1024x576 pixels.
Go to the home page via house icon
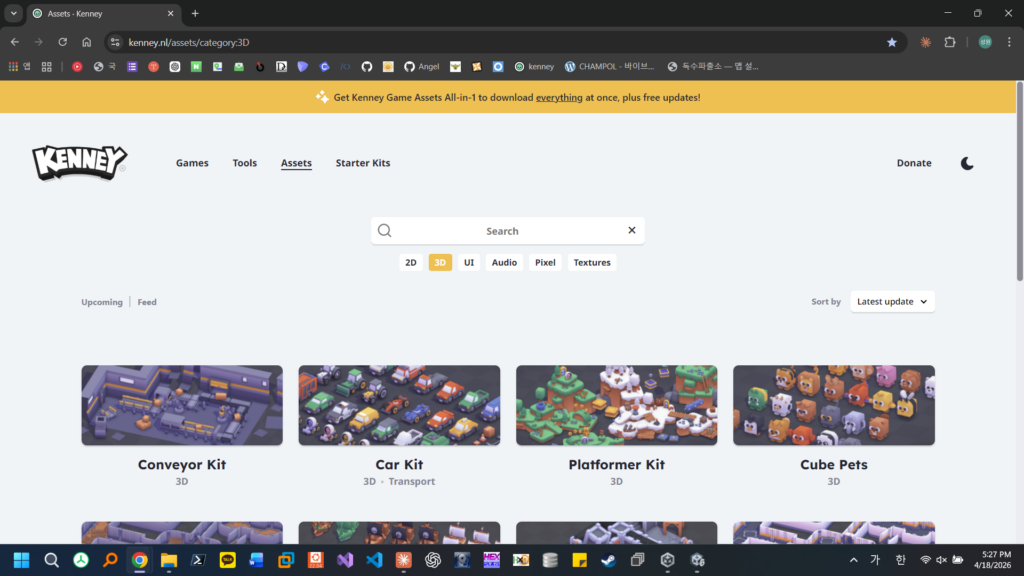(x=87, y=42)
